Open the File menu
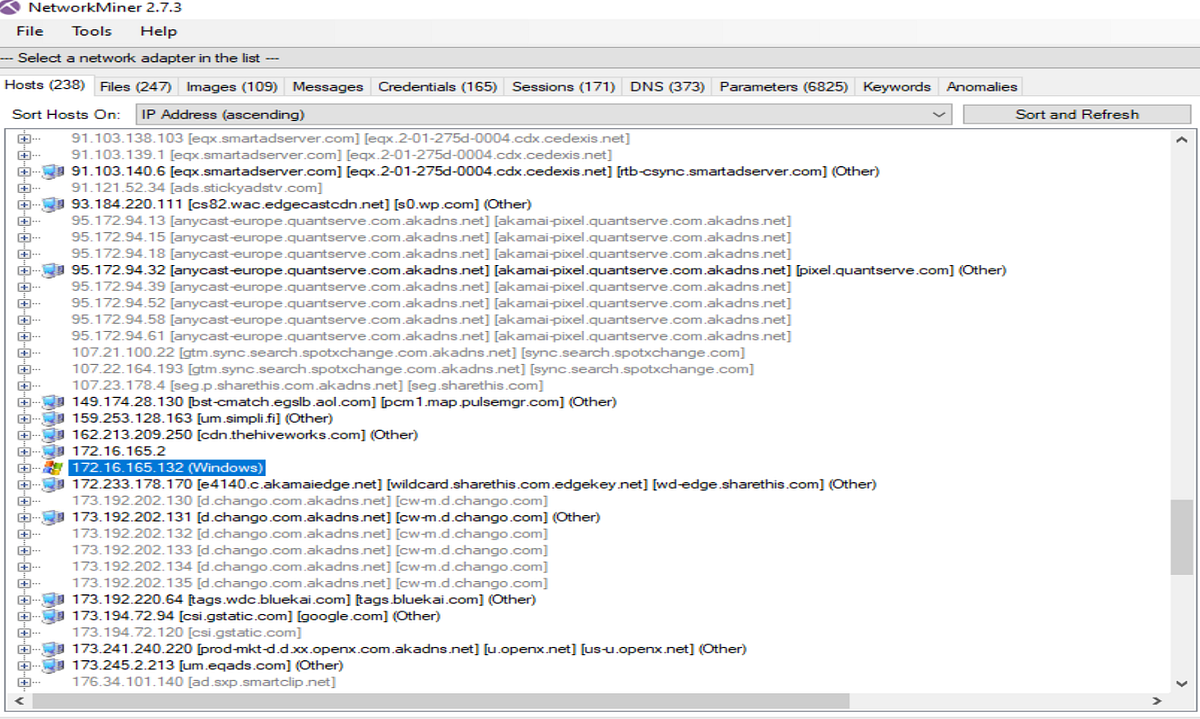Image resolution: width=1200 pixels, height=719 pixels. 29,31
